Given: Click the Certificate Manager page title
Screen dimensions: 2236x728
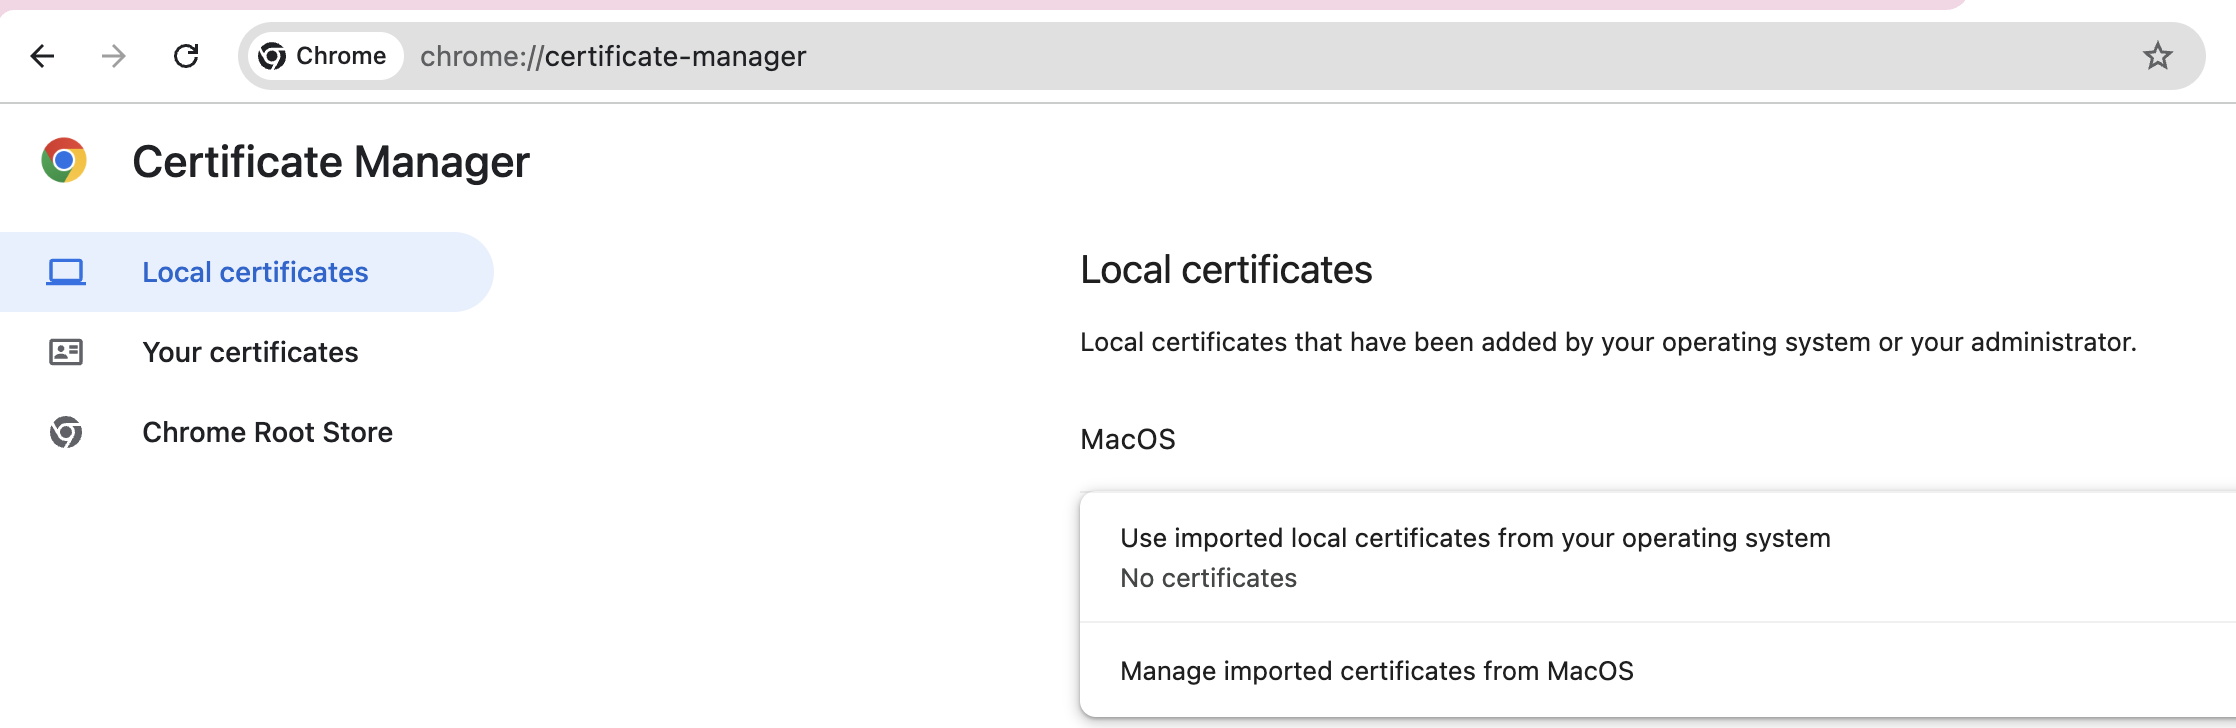Looking at the screenshot, I should coord(331,162).
